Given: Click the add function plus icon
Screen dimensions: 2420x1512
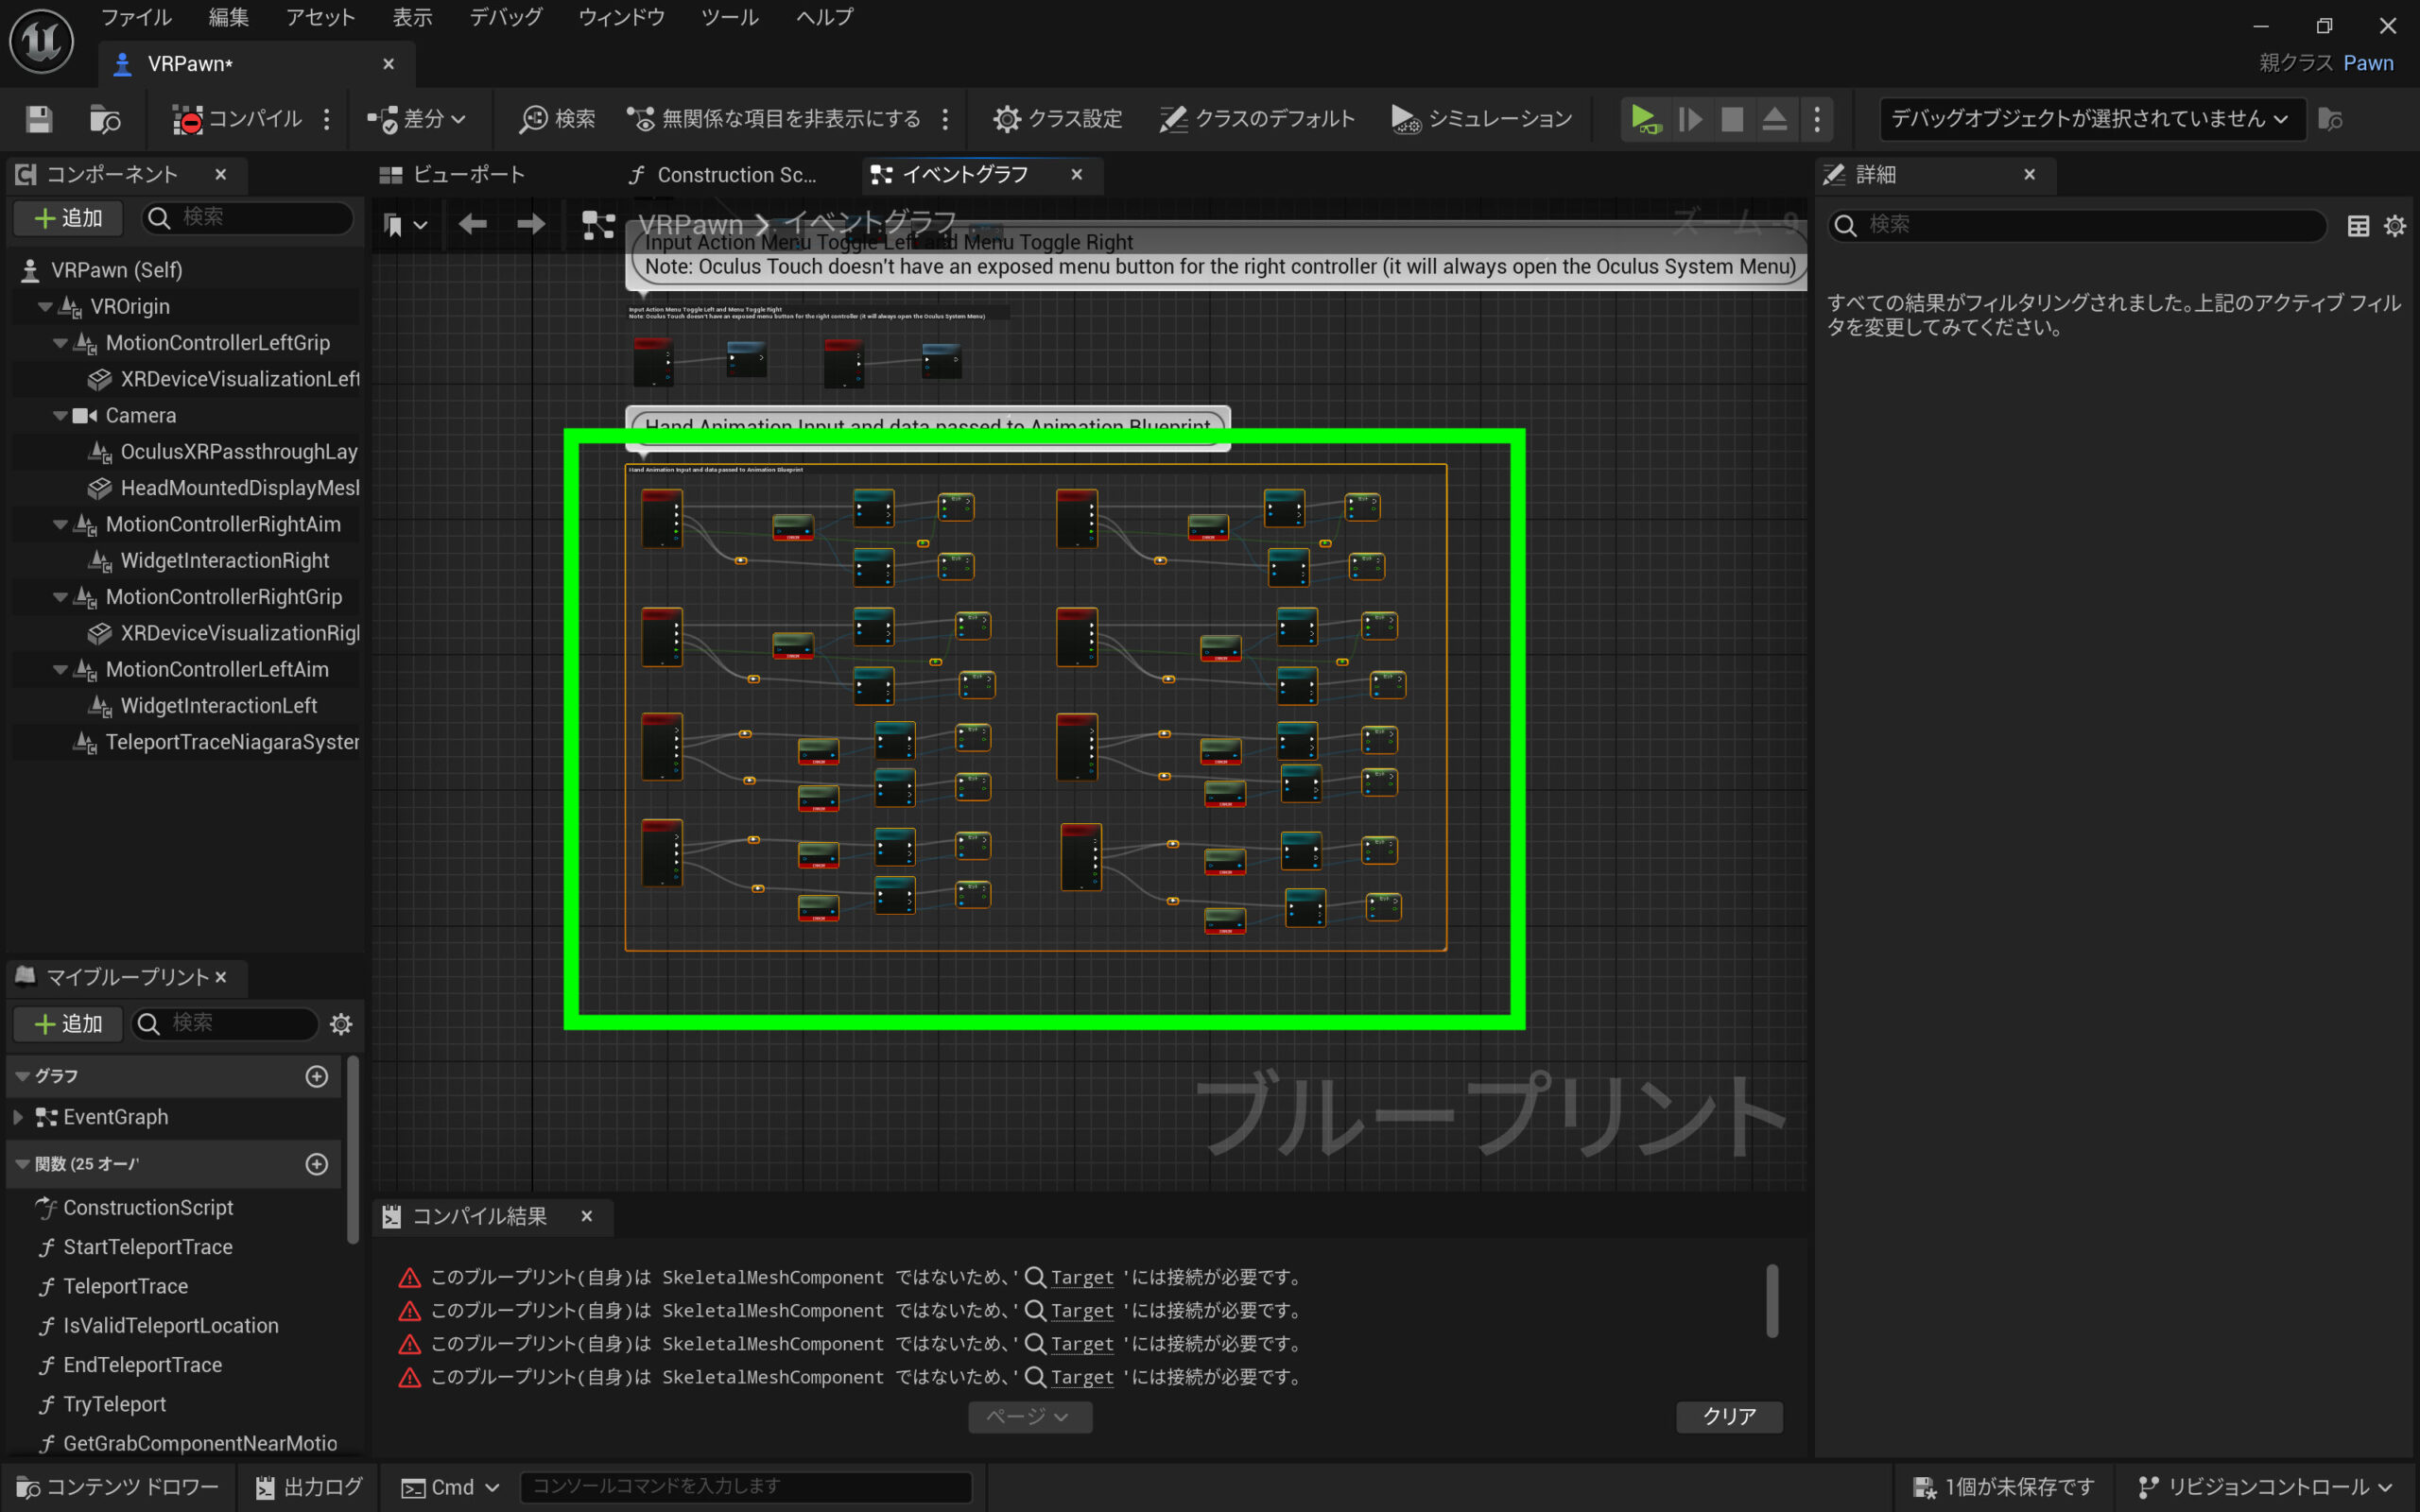Looking at the screenshot, I should click(x=316, y=1164).
